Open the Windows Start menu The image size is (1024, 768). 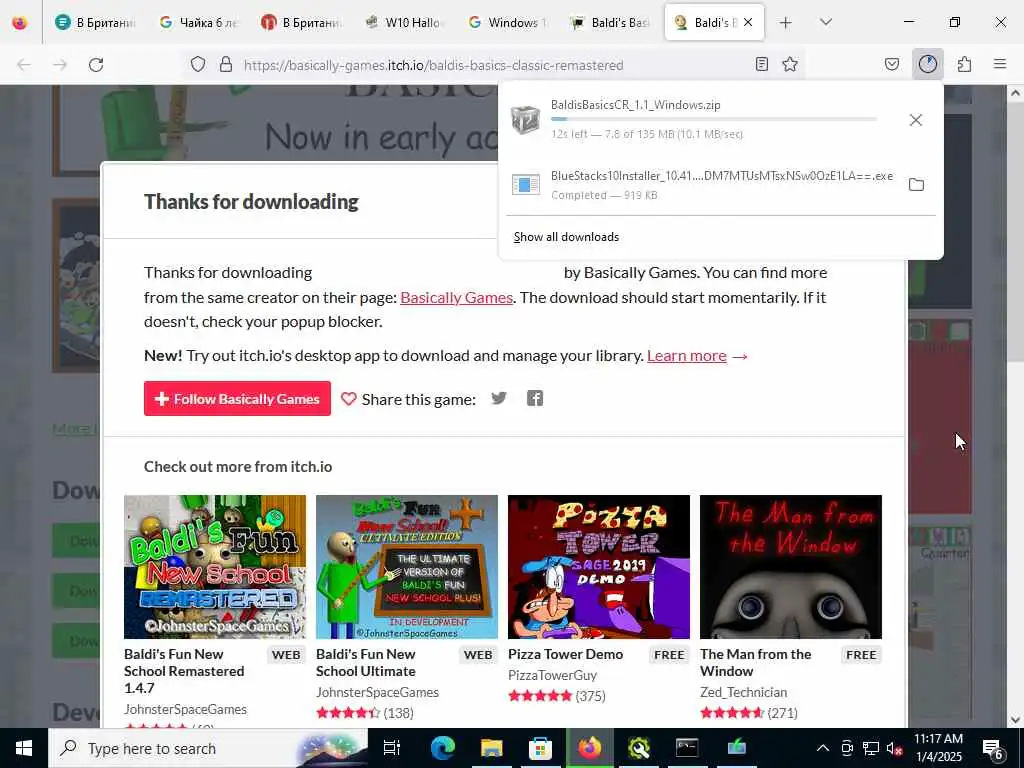[24, 748]
